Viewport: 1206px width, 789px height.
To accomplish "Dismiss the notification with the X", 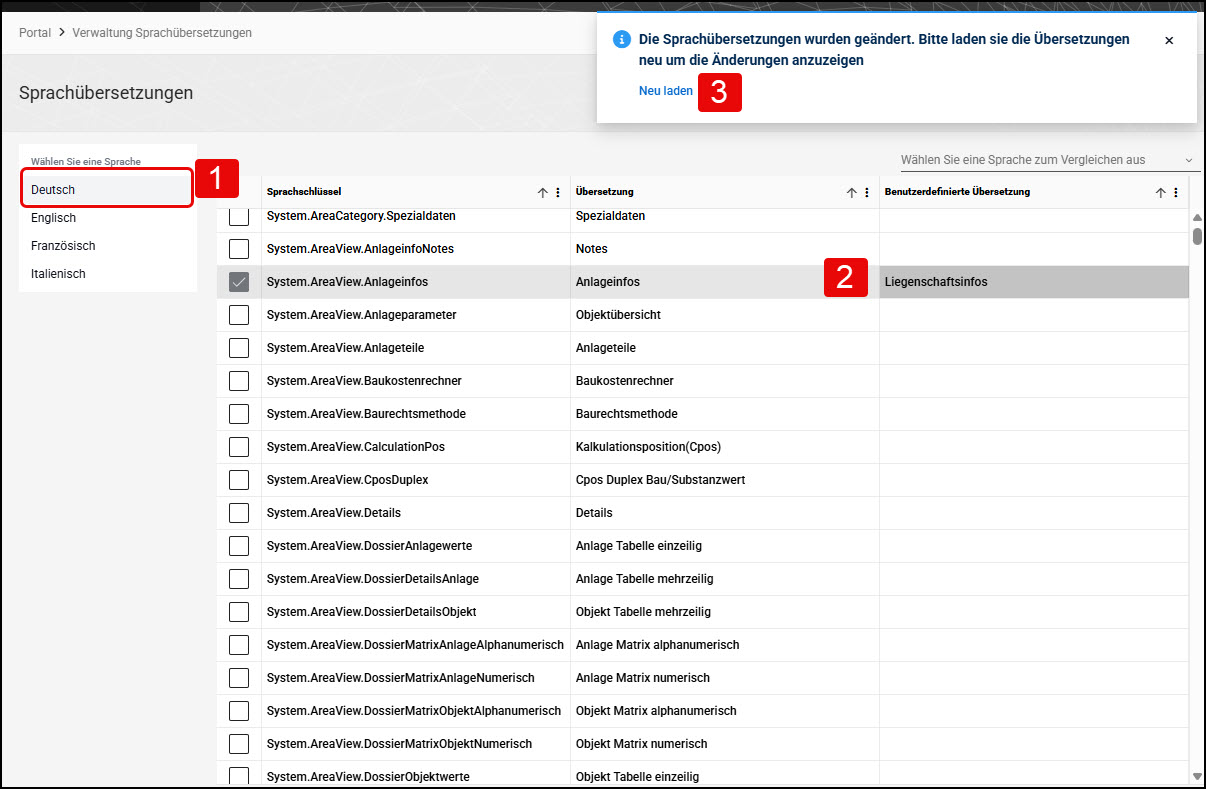I will (1169, 40).
